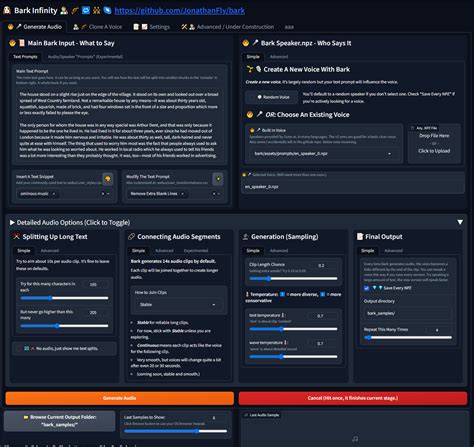Adjust the wave temperature slider
This screenshot has width=474, height=447.
pyautogui.click(x=293, y=356)
